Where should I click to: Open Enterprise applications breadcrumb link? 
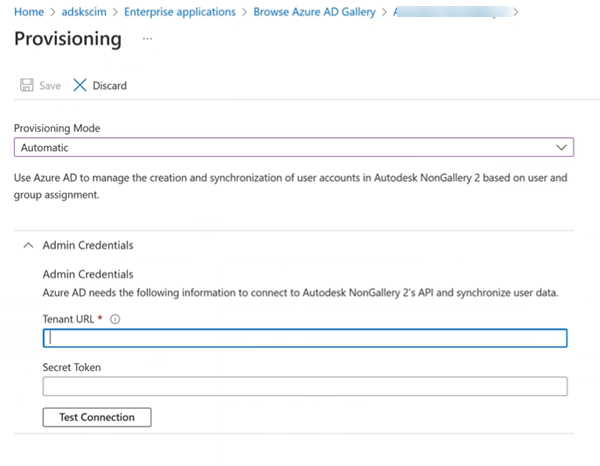point(180,12)
